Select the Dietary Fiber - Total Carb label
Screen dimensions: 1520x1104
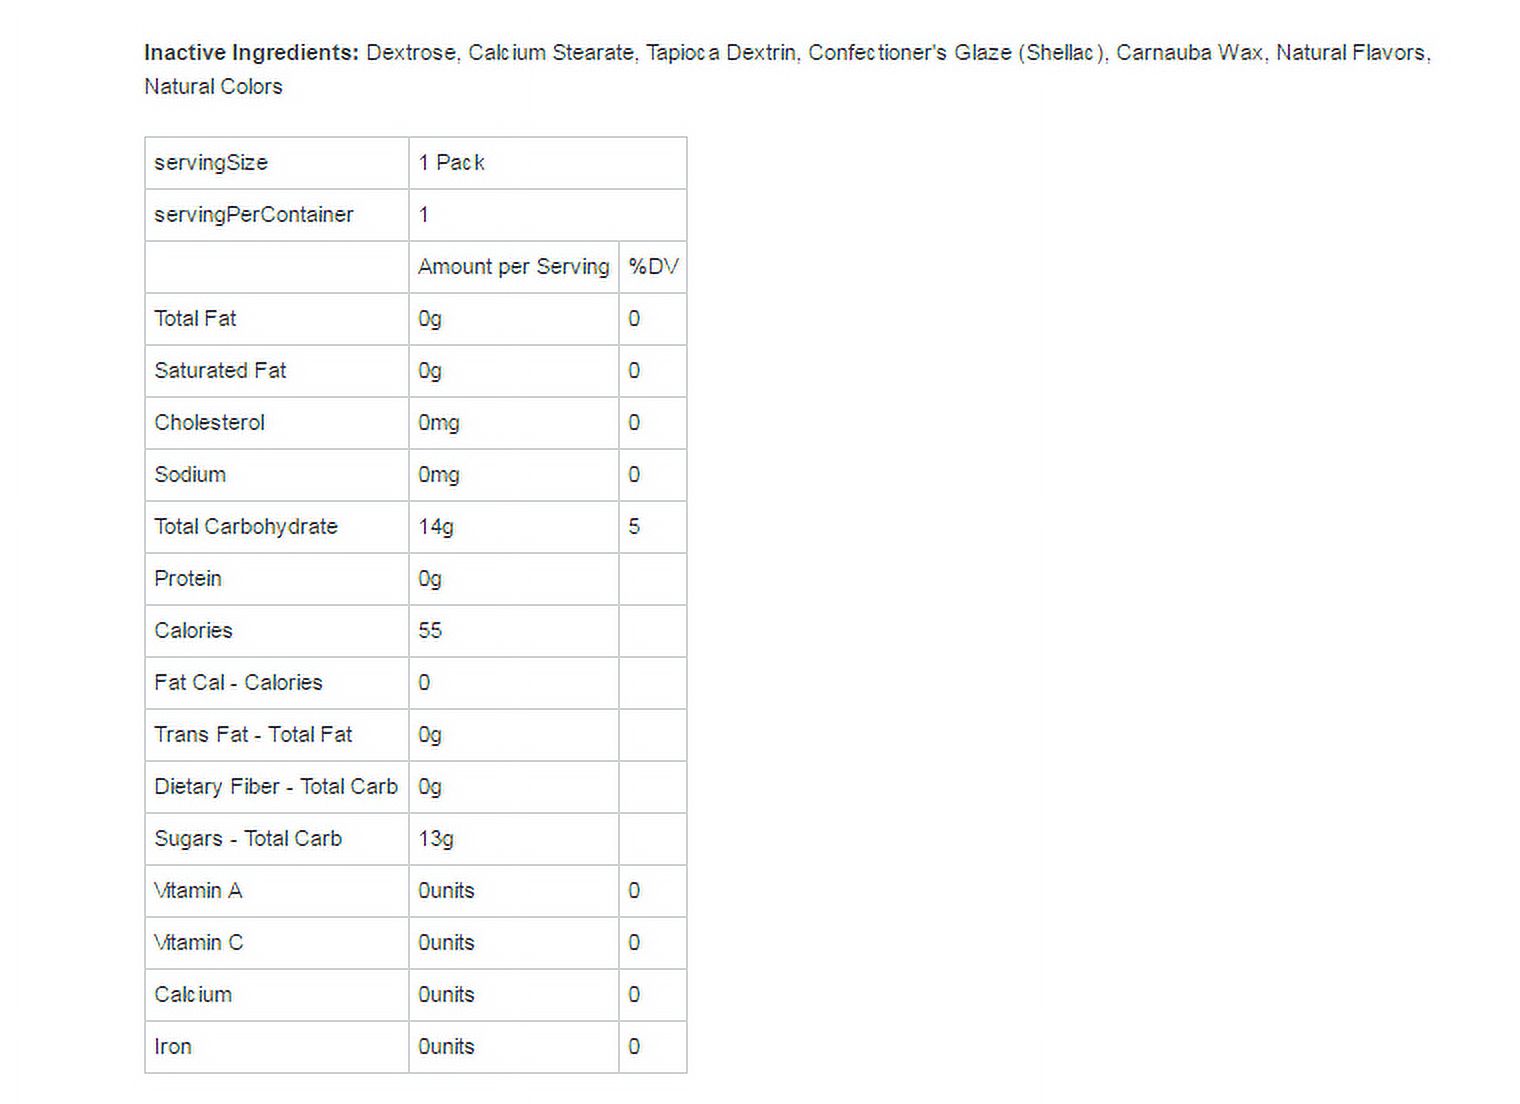277,787
